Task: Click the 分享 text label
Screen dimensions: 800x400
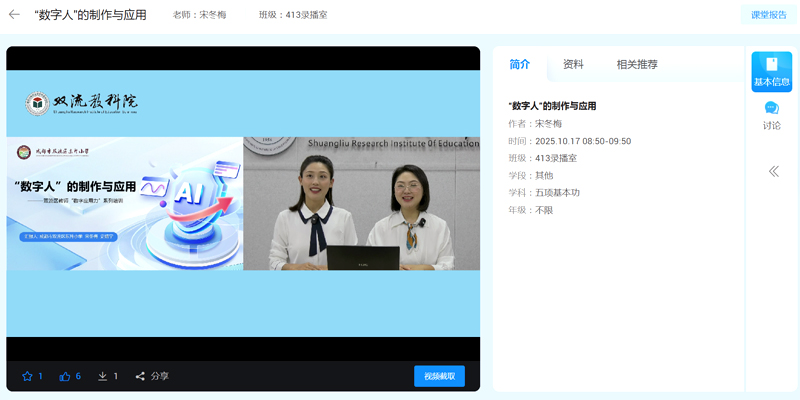Action: coord(160,376)
